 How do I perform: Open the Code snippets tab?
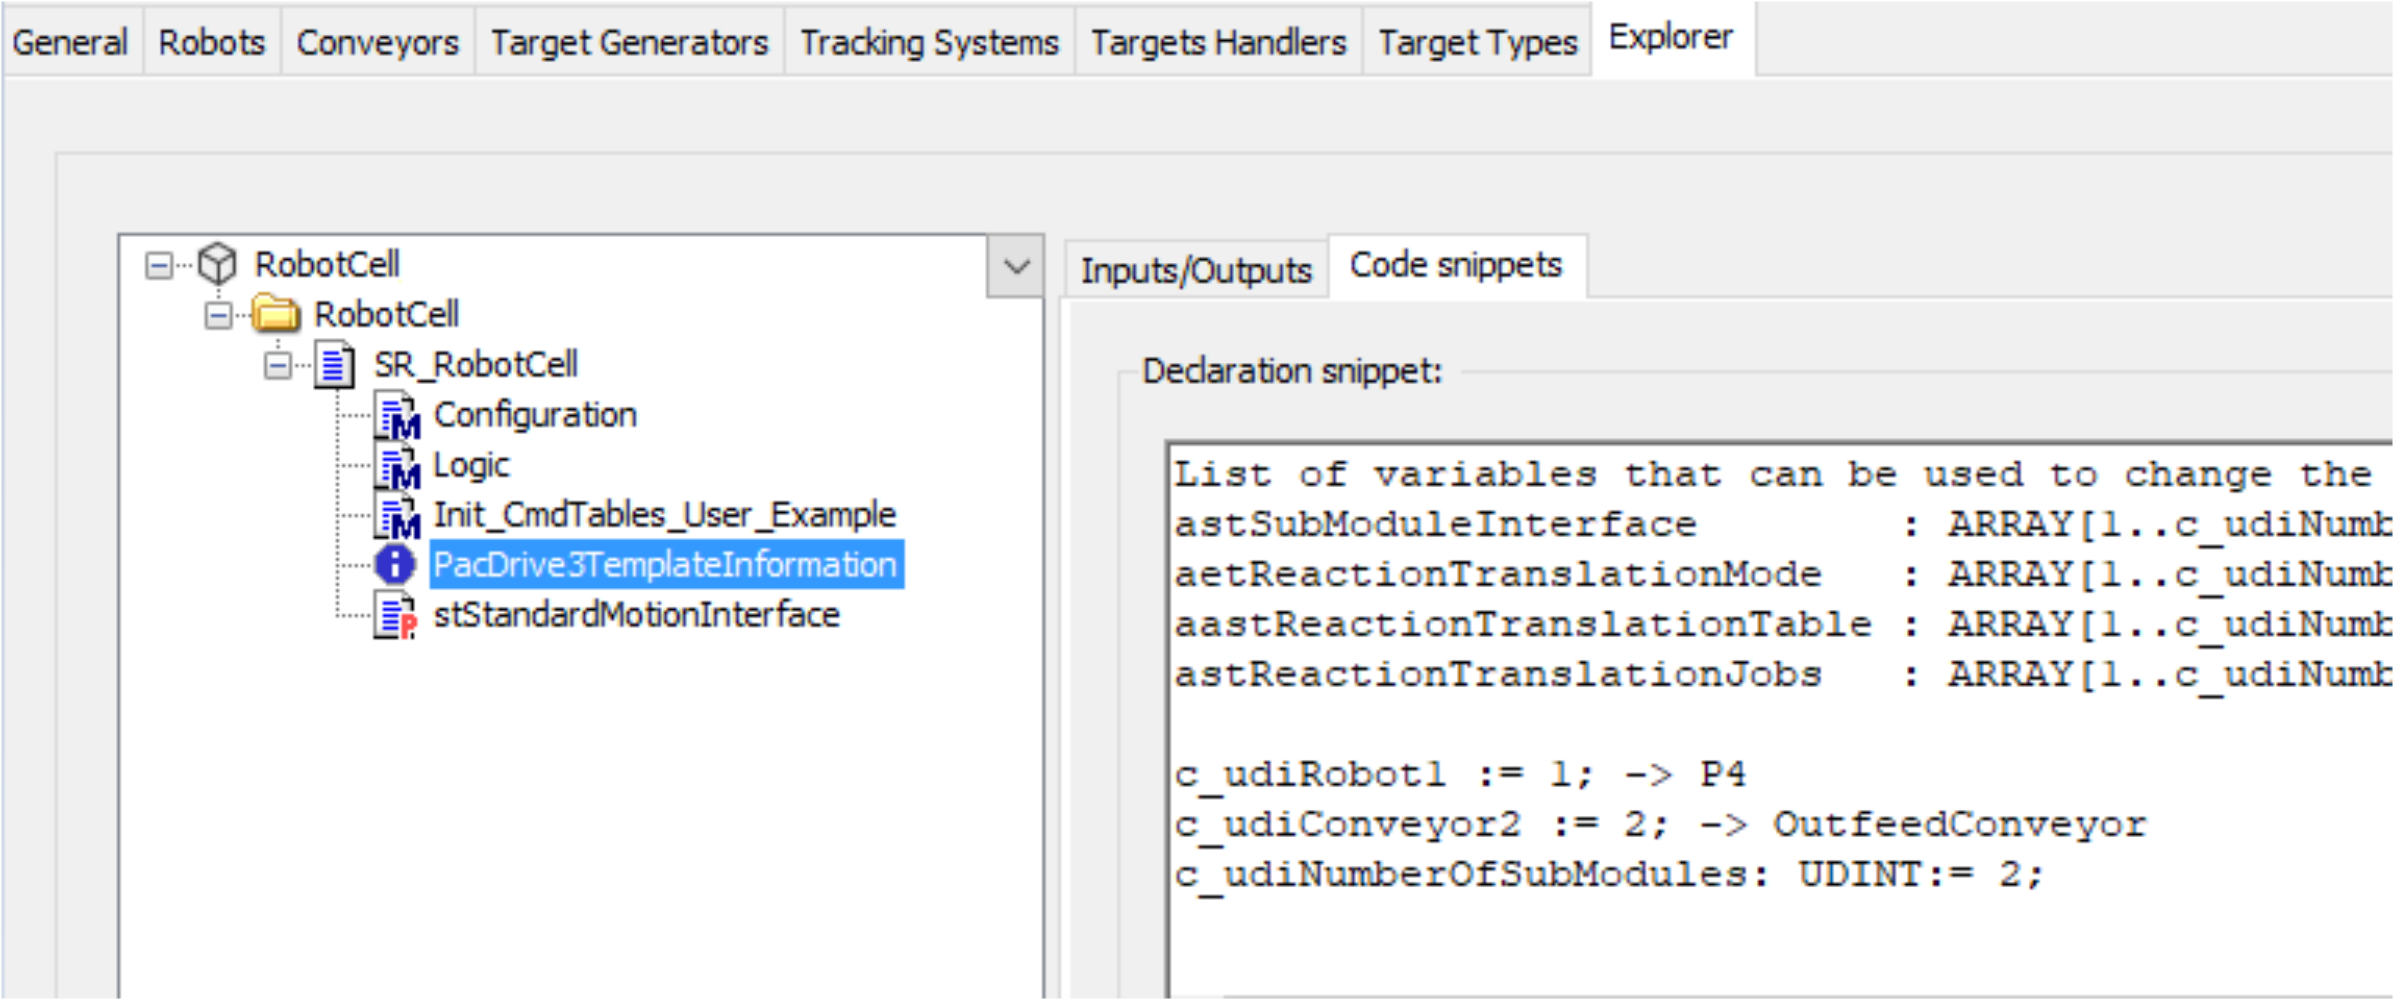pyautogui.click(x=1457, y=263)
